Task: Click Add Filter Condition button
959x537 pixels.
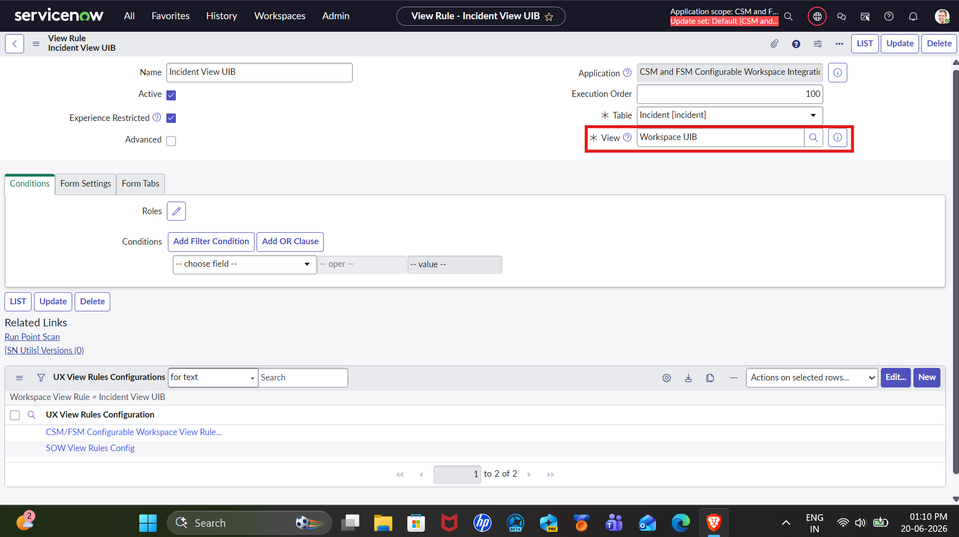Action: [x=211, y=242]
